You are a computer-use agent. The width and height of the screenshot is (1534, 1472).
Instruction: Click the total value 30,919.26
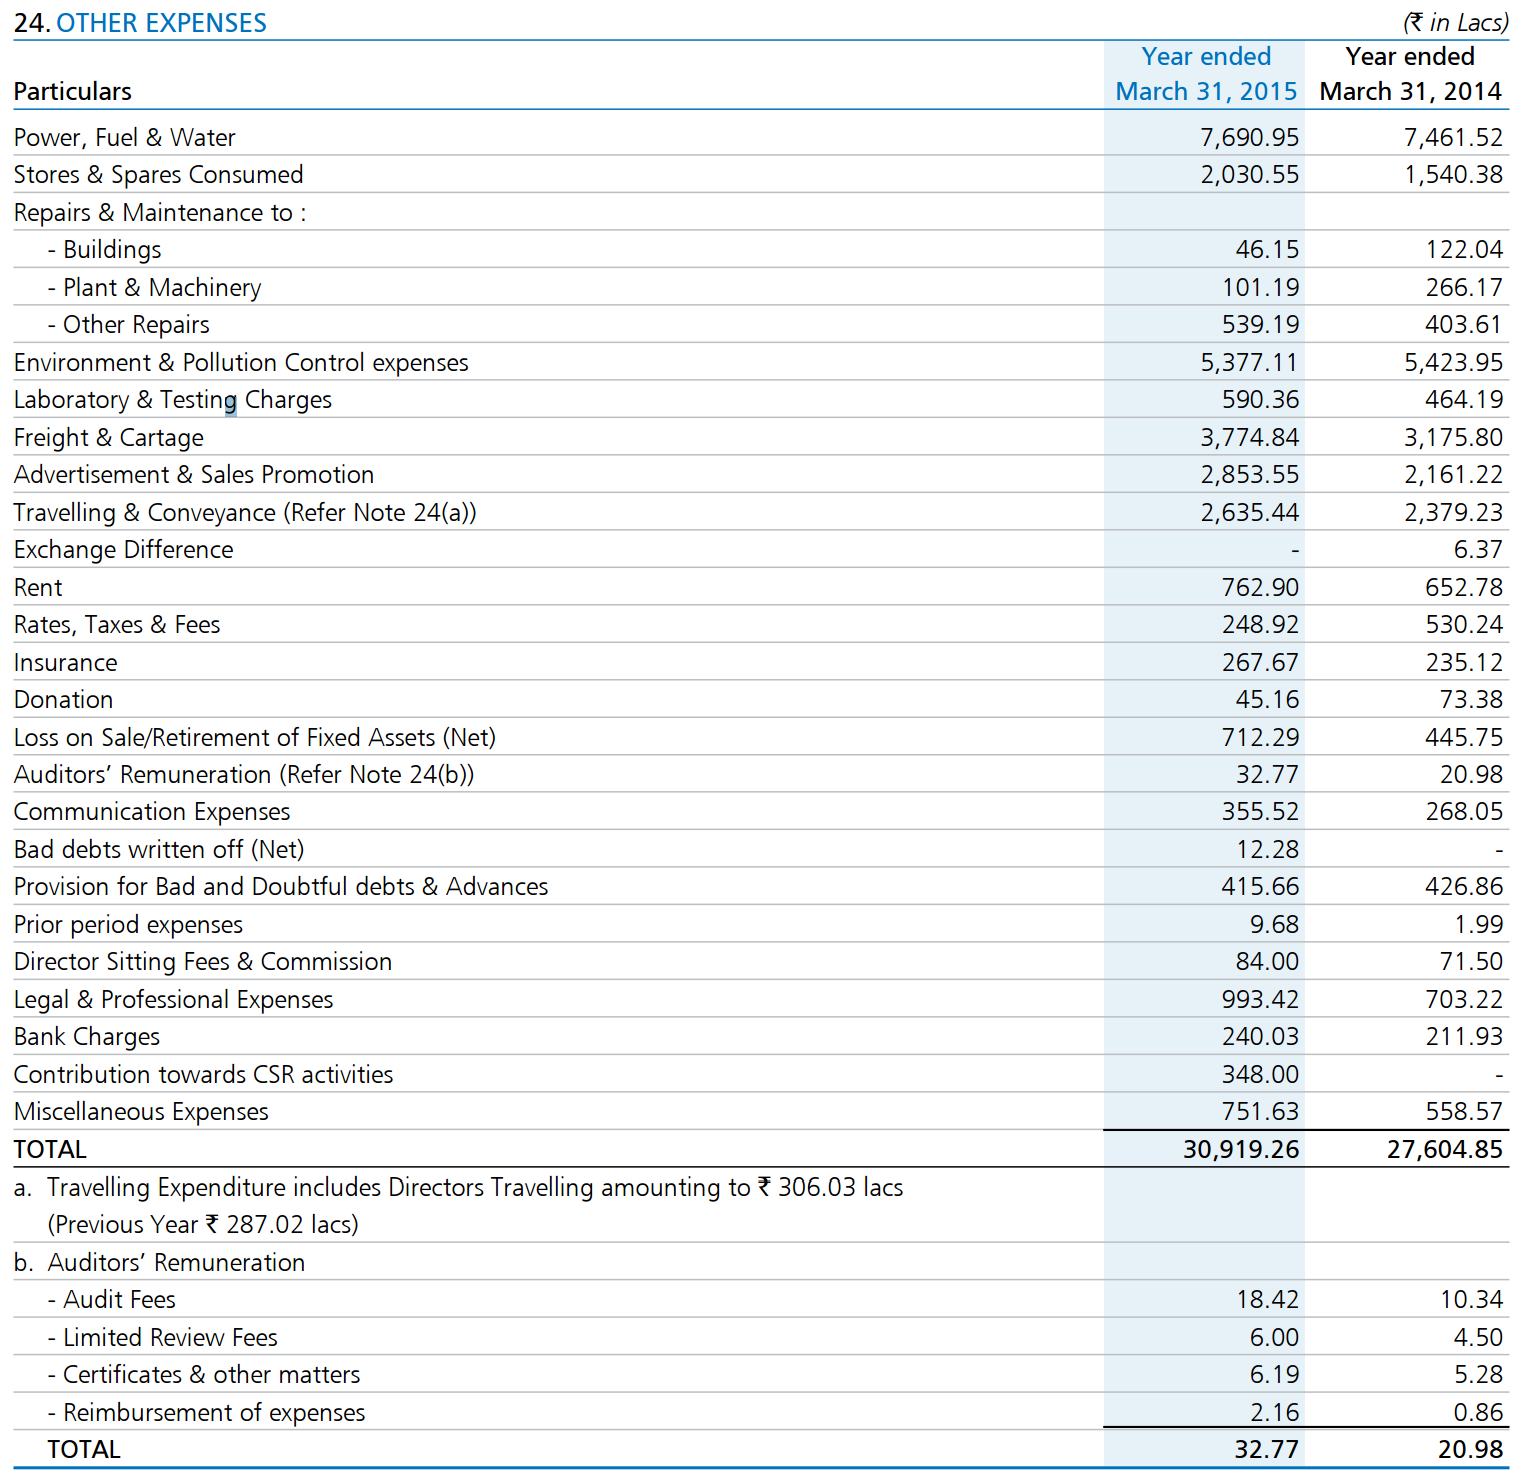coord(1241,1149)
